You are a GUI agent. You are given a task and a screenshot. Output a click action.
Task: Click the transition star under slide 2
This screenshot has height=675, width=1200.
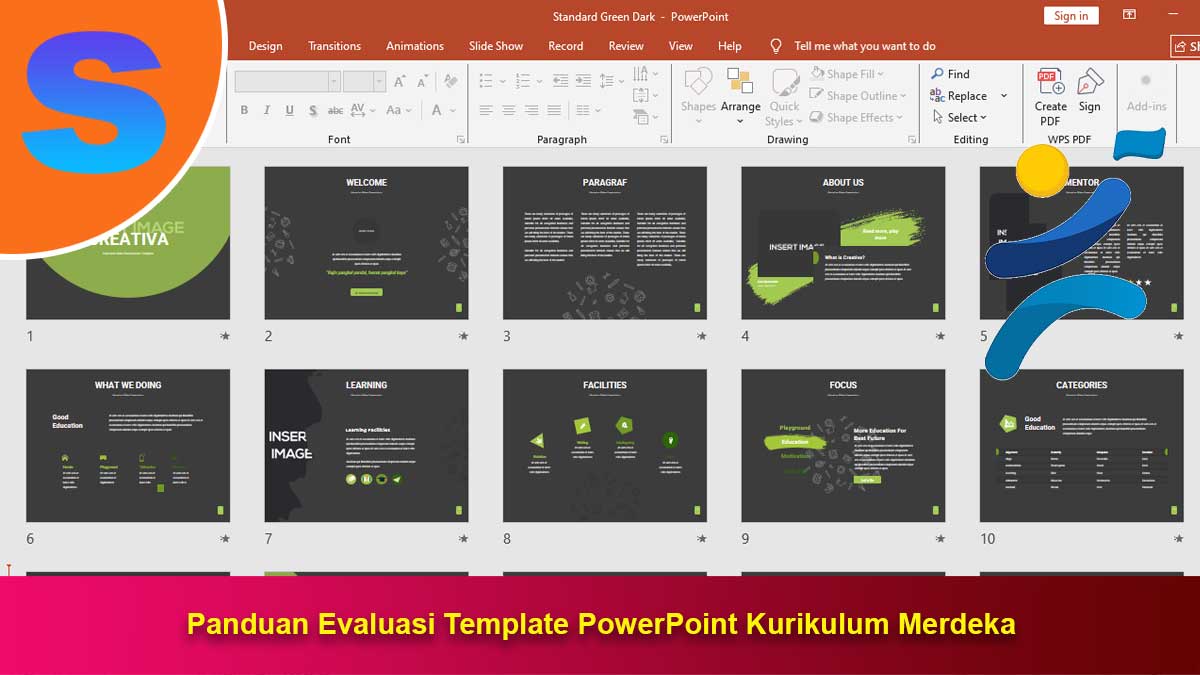(x=463, y=336)
